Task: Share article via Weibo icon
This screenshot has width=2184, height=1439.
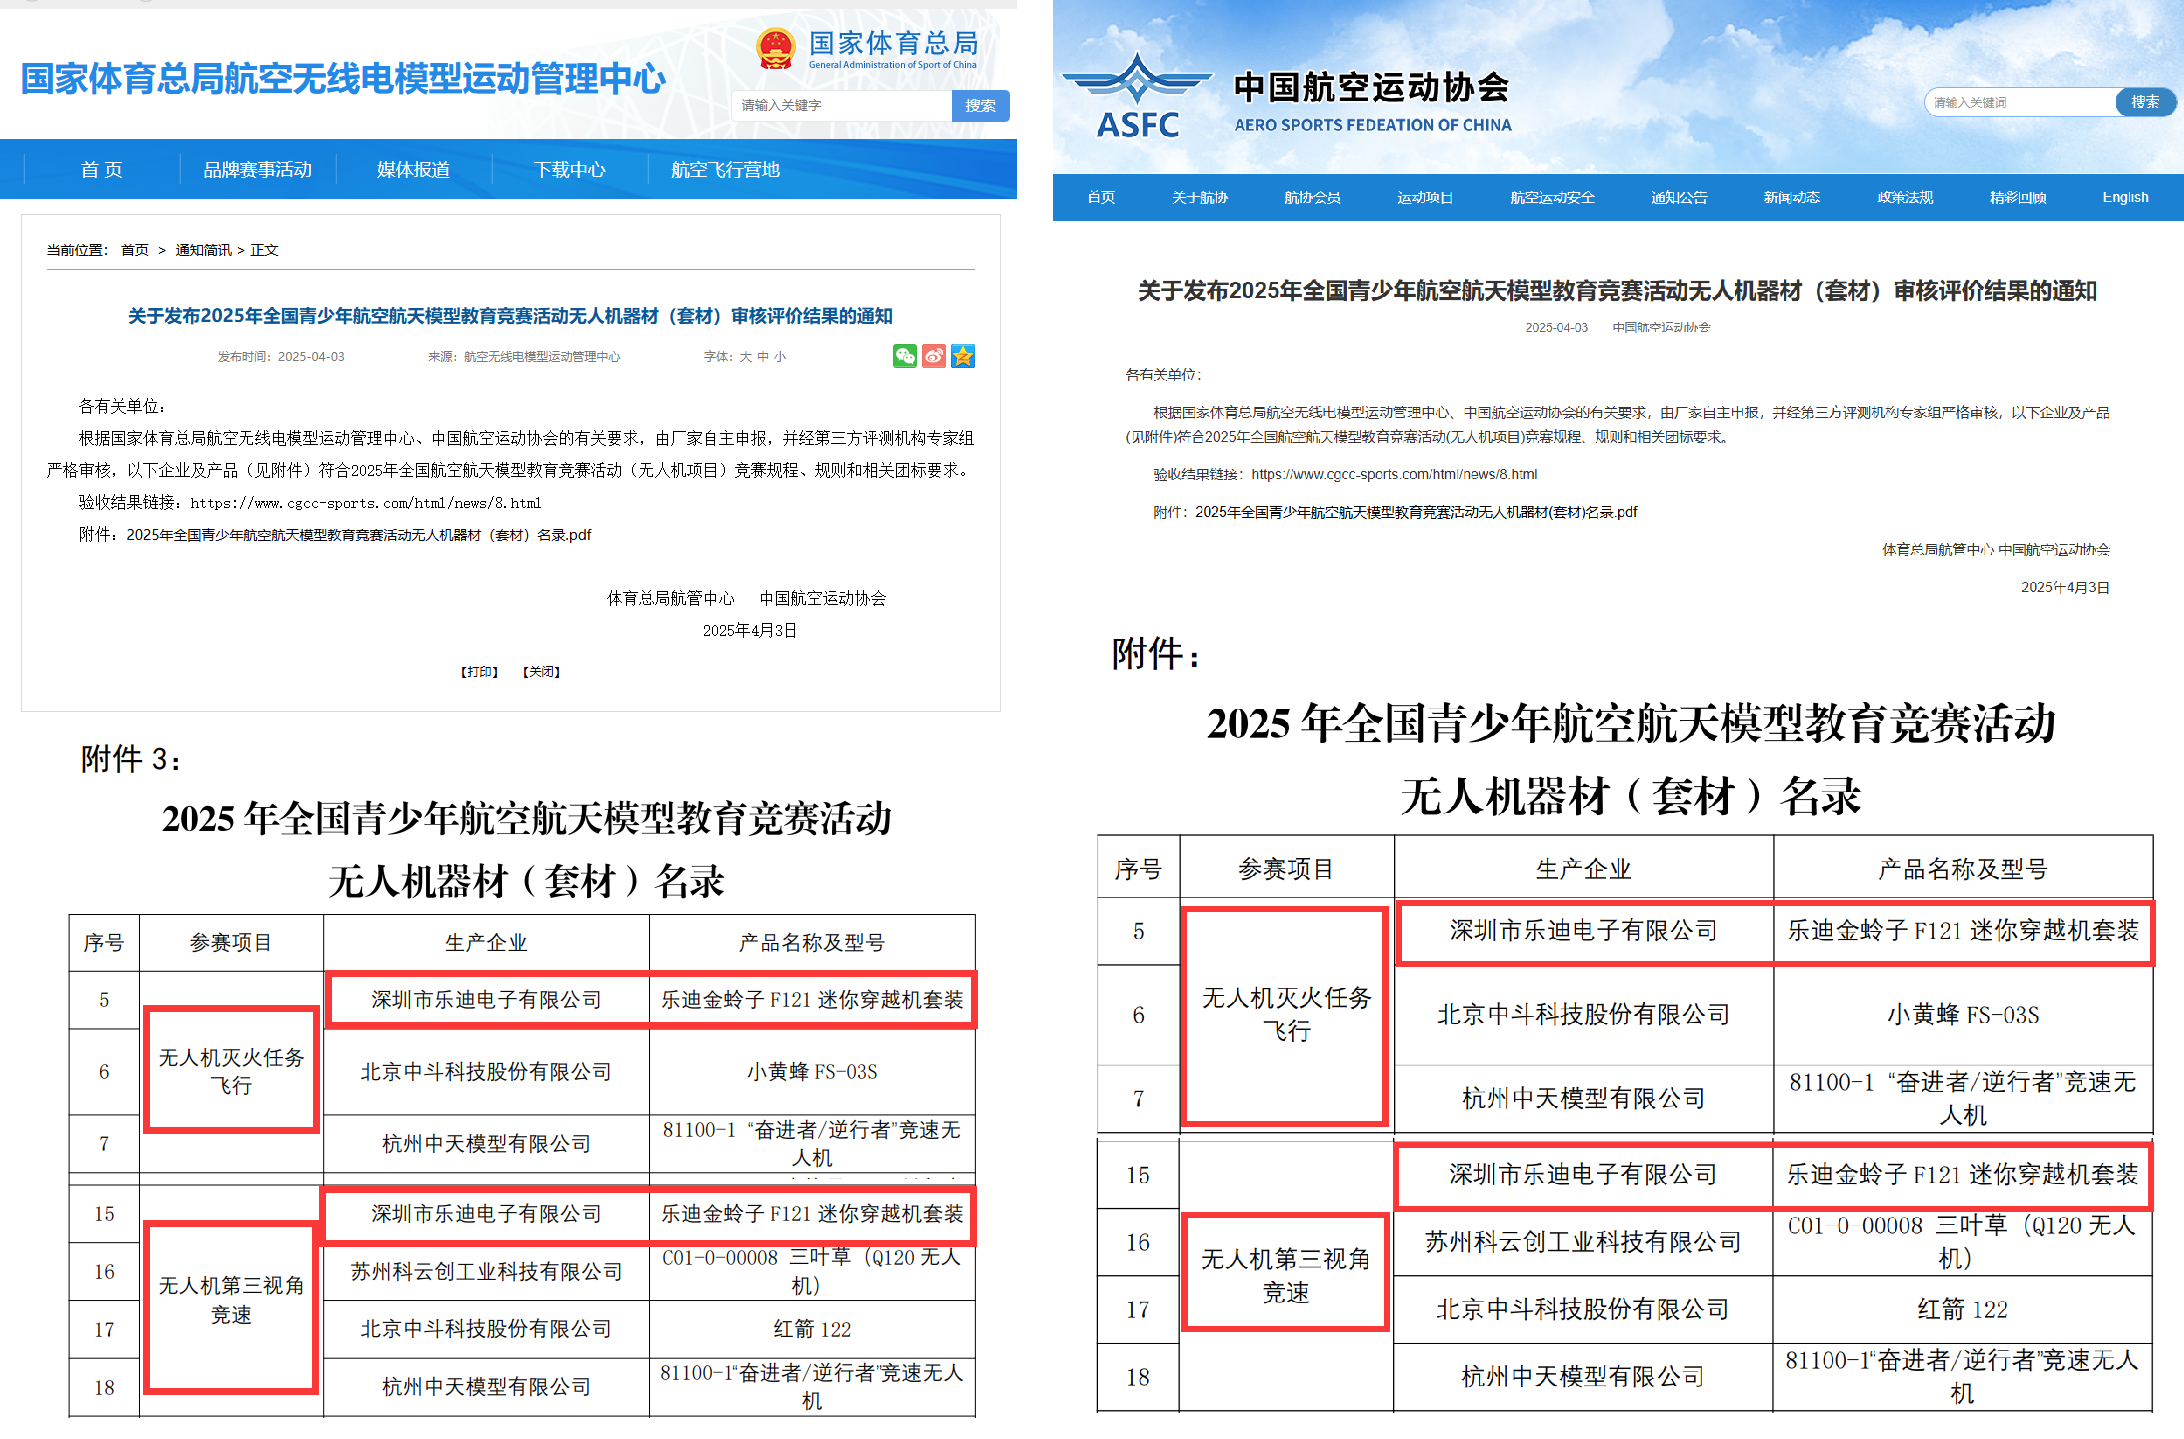Action: pos(934,356)
